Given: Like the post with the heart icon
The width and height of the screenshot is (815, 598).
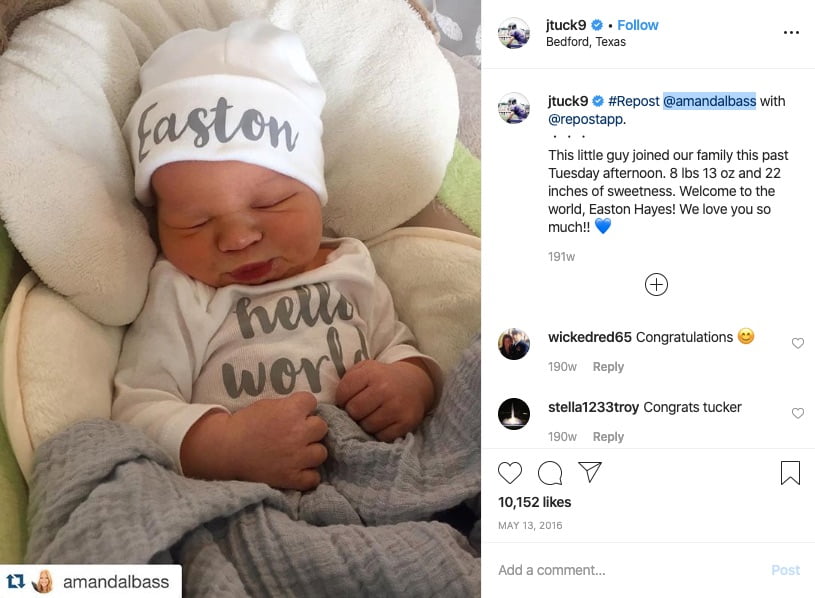Looking at the screenshot, I should click(x=509, y=473).
